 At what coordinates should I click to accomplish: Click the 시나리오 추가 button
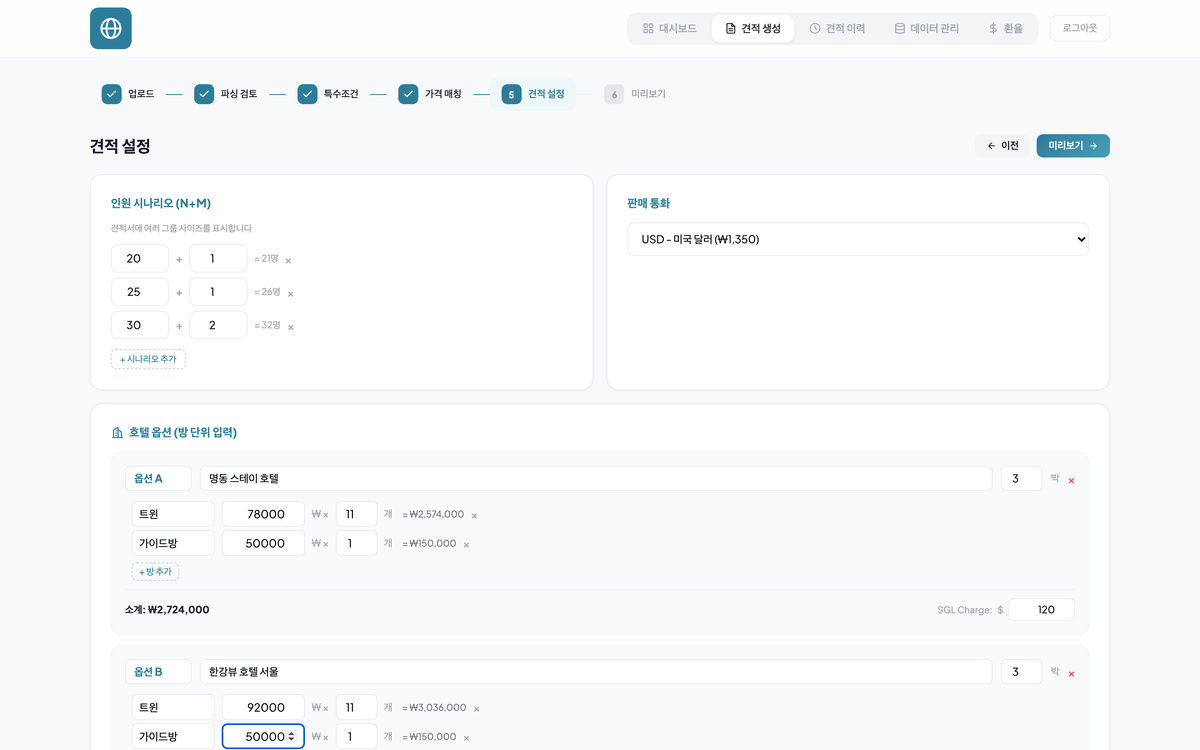pyautogui.click(x=148, y=359)
